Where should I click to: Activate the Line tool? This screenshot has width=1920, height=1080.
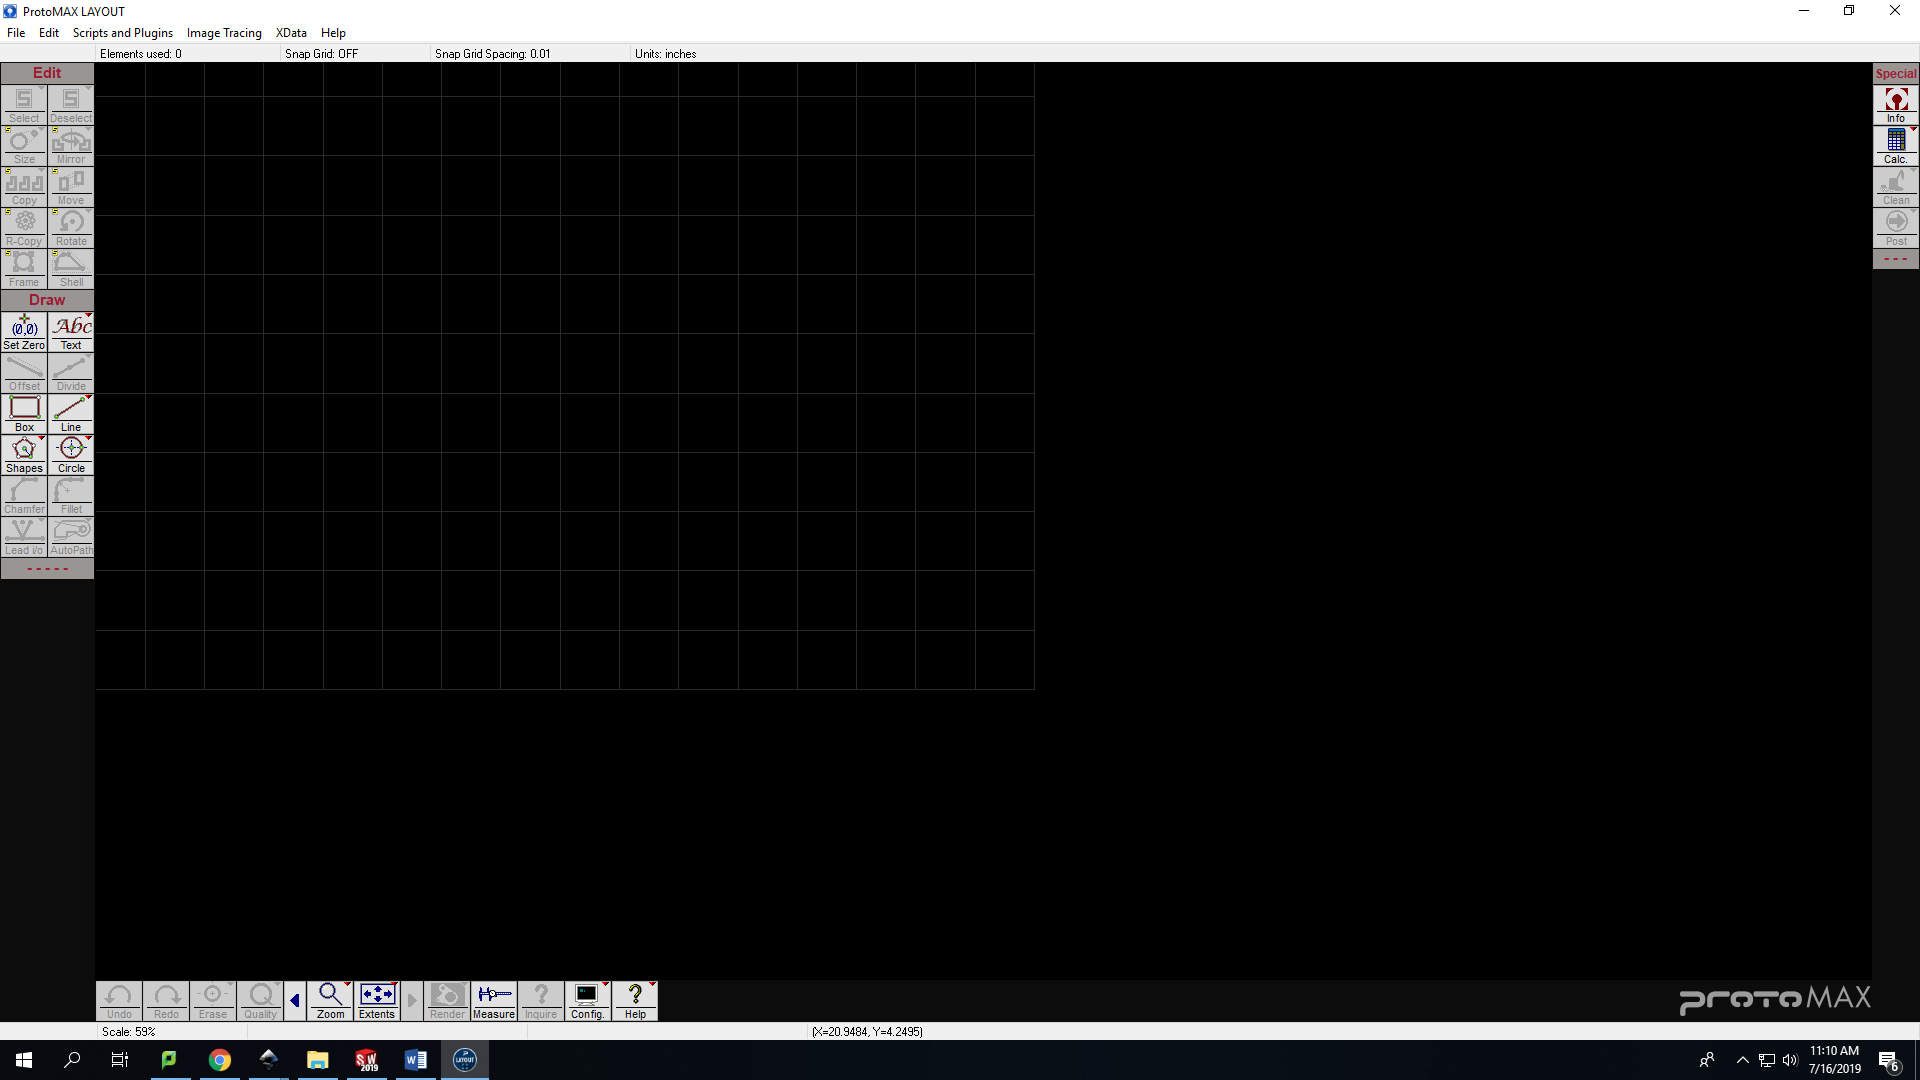click(71, 413)
